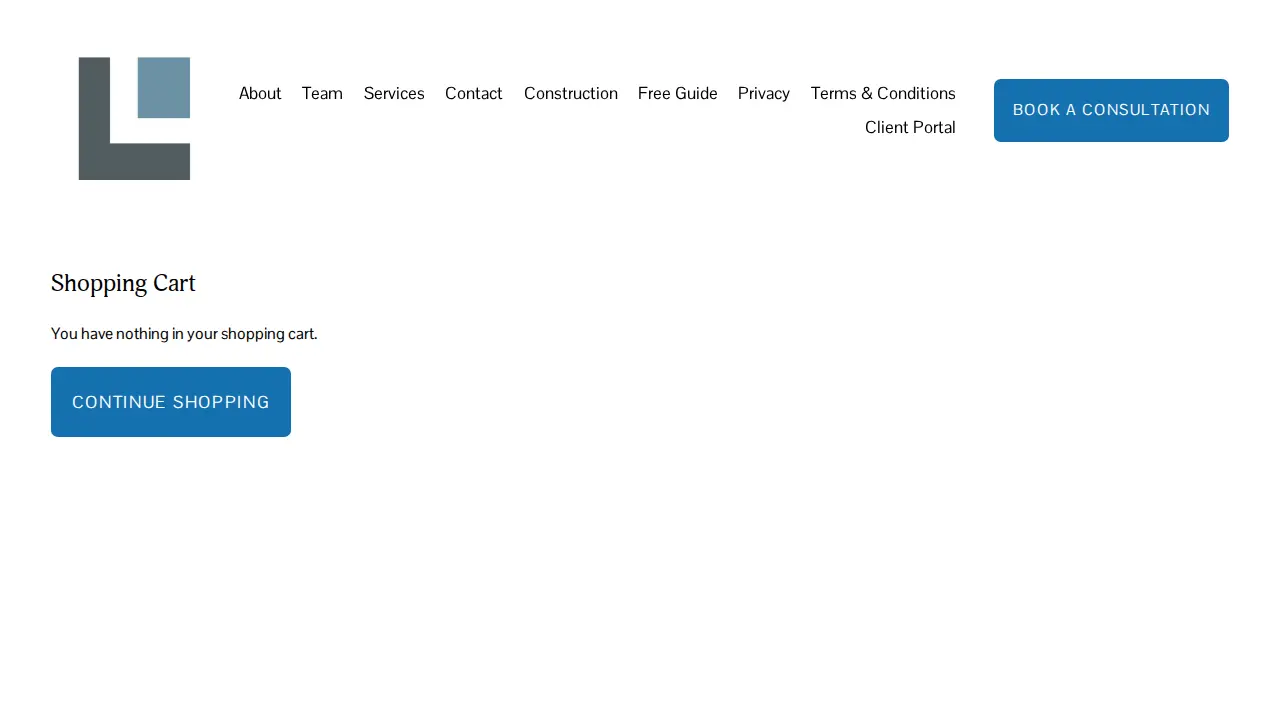Open the Services menu item
The image size is (1280, 720).
(394, 93)
